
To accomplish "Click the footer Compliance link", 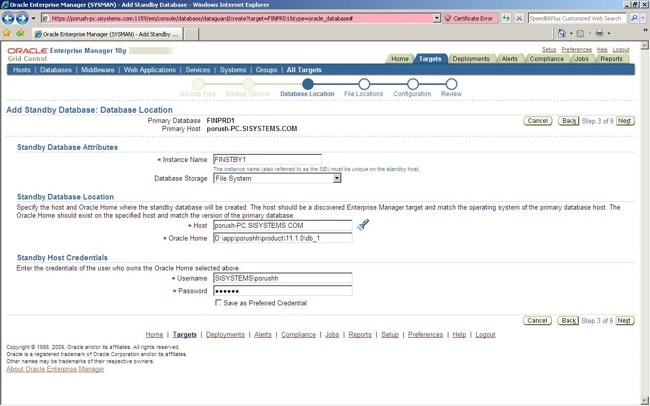I will point(298,334).
